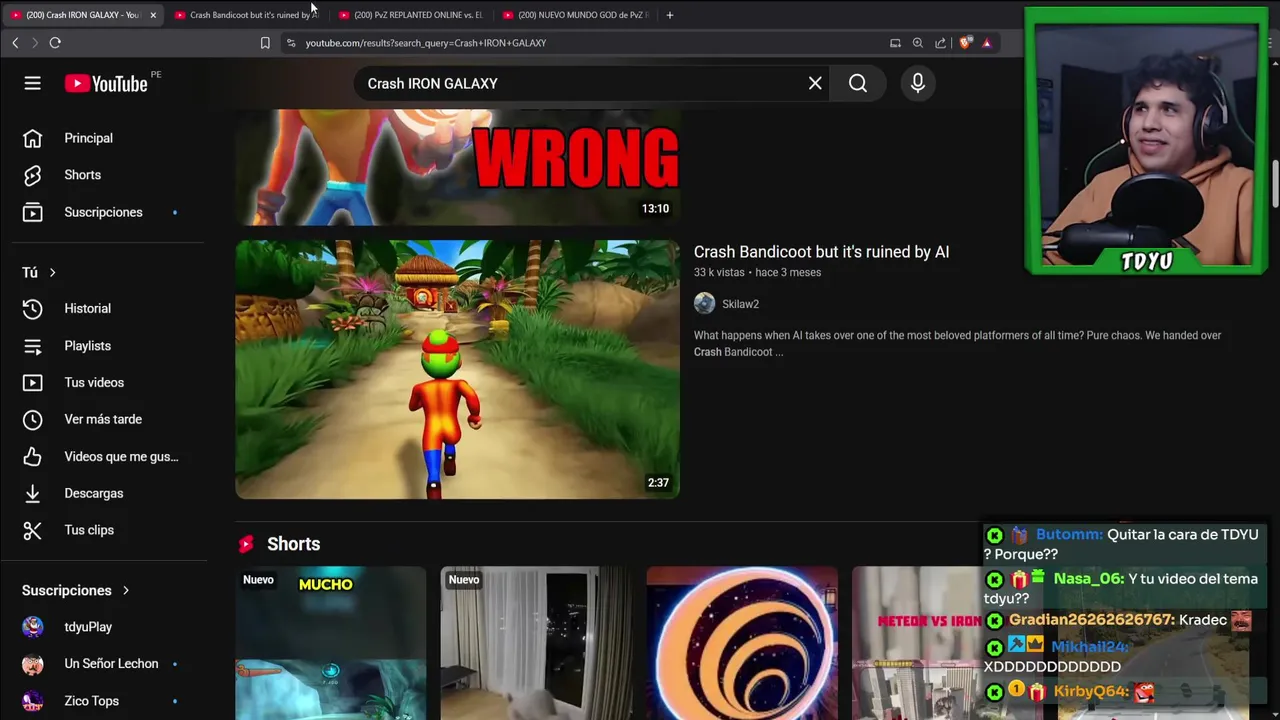This screenshot has width=1280, height=720.
Task: Start voice search with the microphone
Action: coord(918,84)
